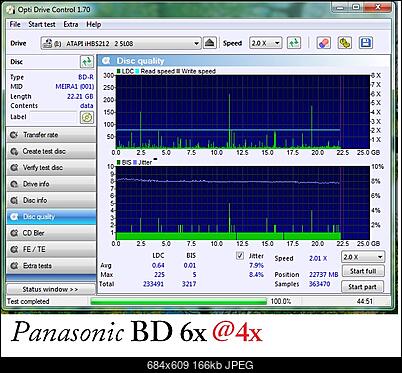Viewport: 402px width, 373px height.
Task: Toggle the Jitter checkbox
Action: [240, 256]
